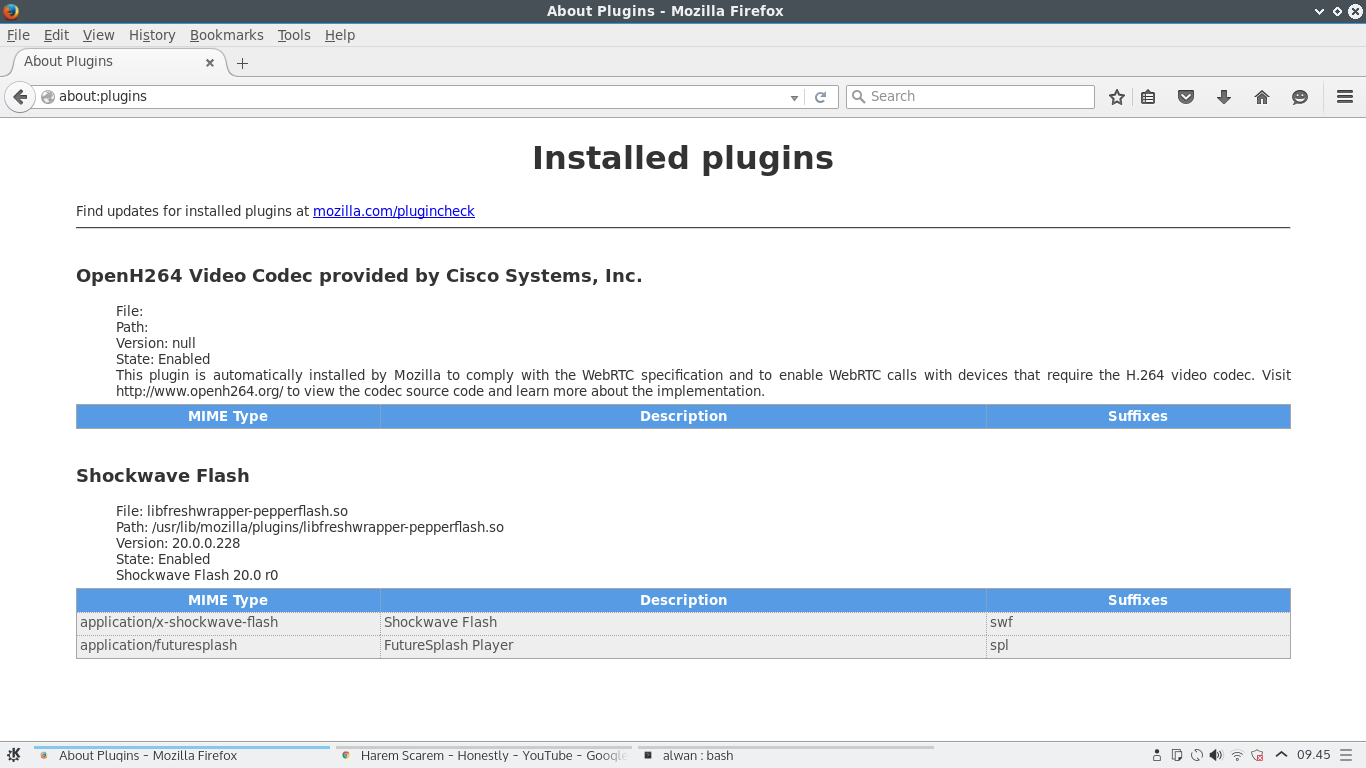Show bookmarks list icon in toolbar
1366x768 pixels.
(x=1148, y=97)
